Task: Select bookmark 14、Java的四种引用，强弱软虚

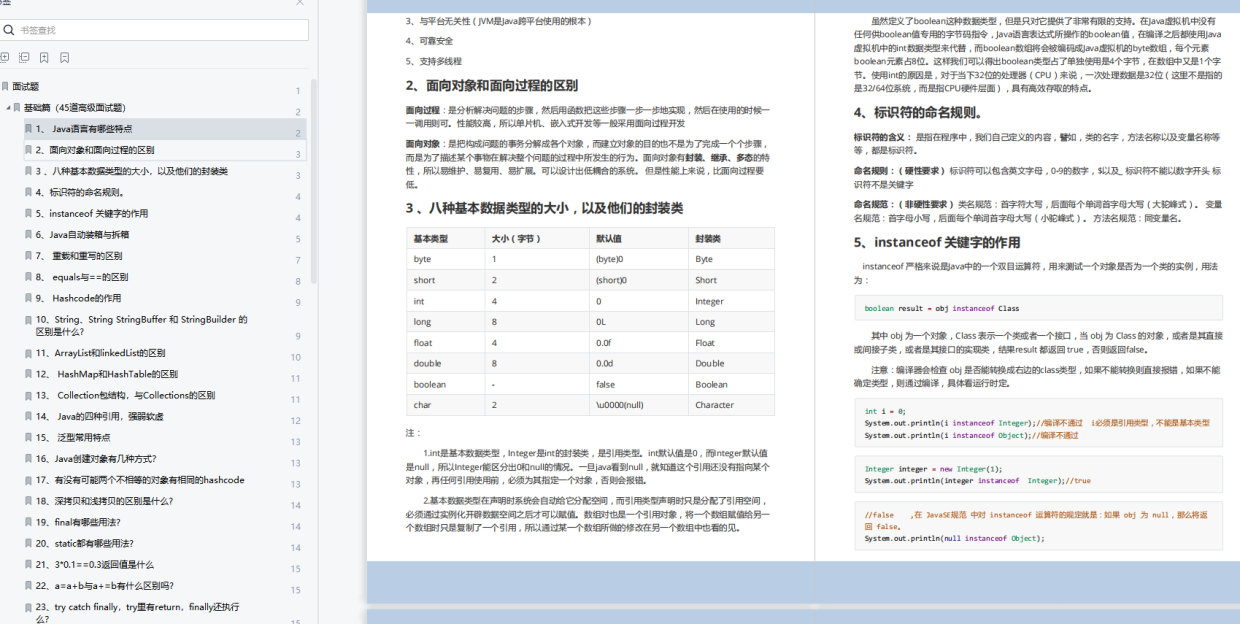Action: point(100,416)
